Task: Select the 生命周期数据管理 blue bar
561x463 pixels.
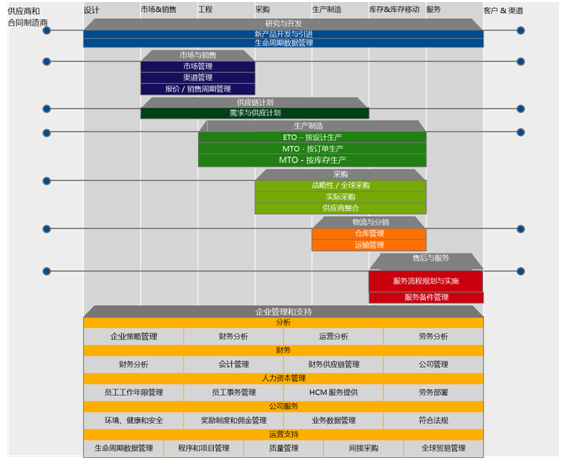Action: coord(283,43)
